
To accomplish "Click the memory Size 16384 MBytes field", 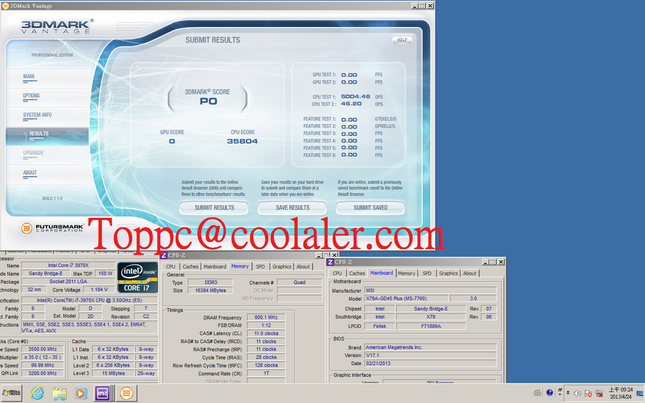I will pyautogui.click(x=210, y=290).
